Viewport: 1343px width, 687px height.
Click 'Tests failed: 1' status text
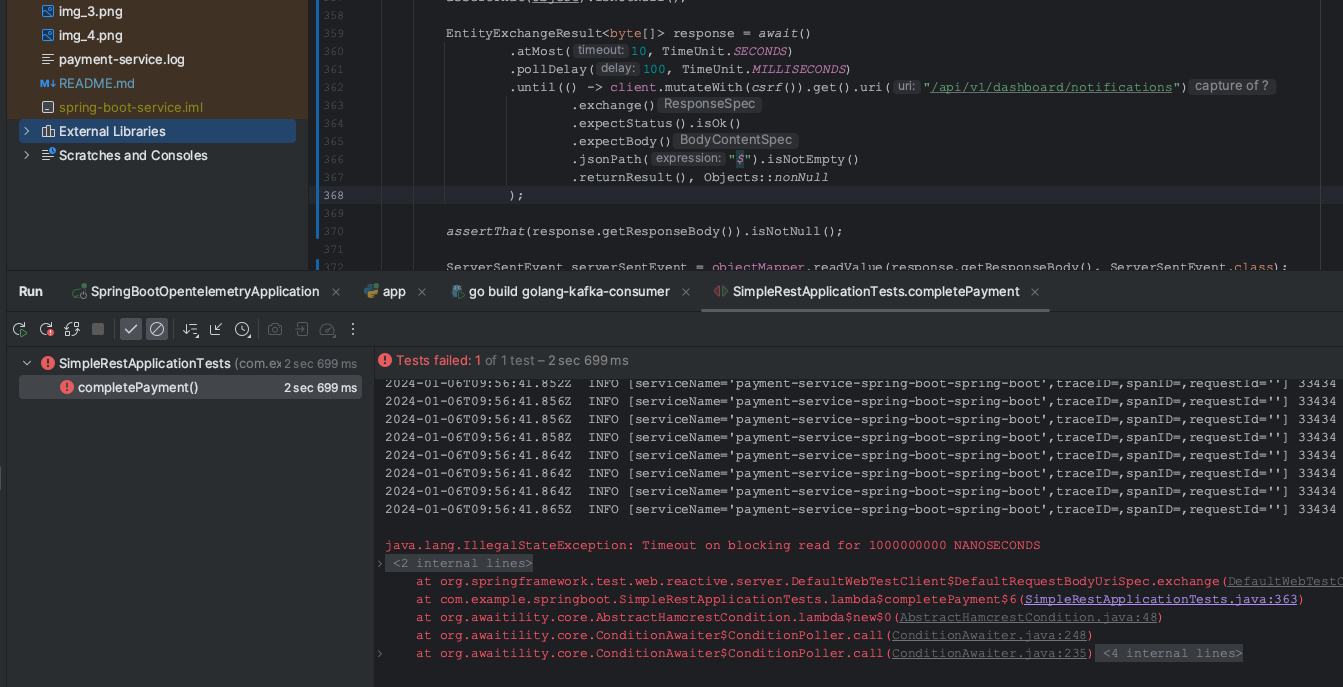438,360
